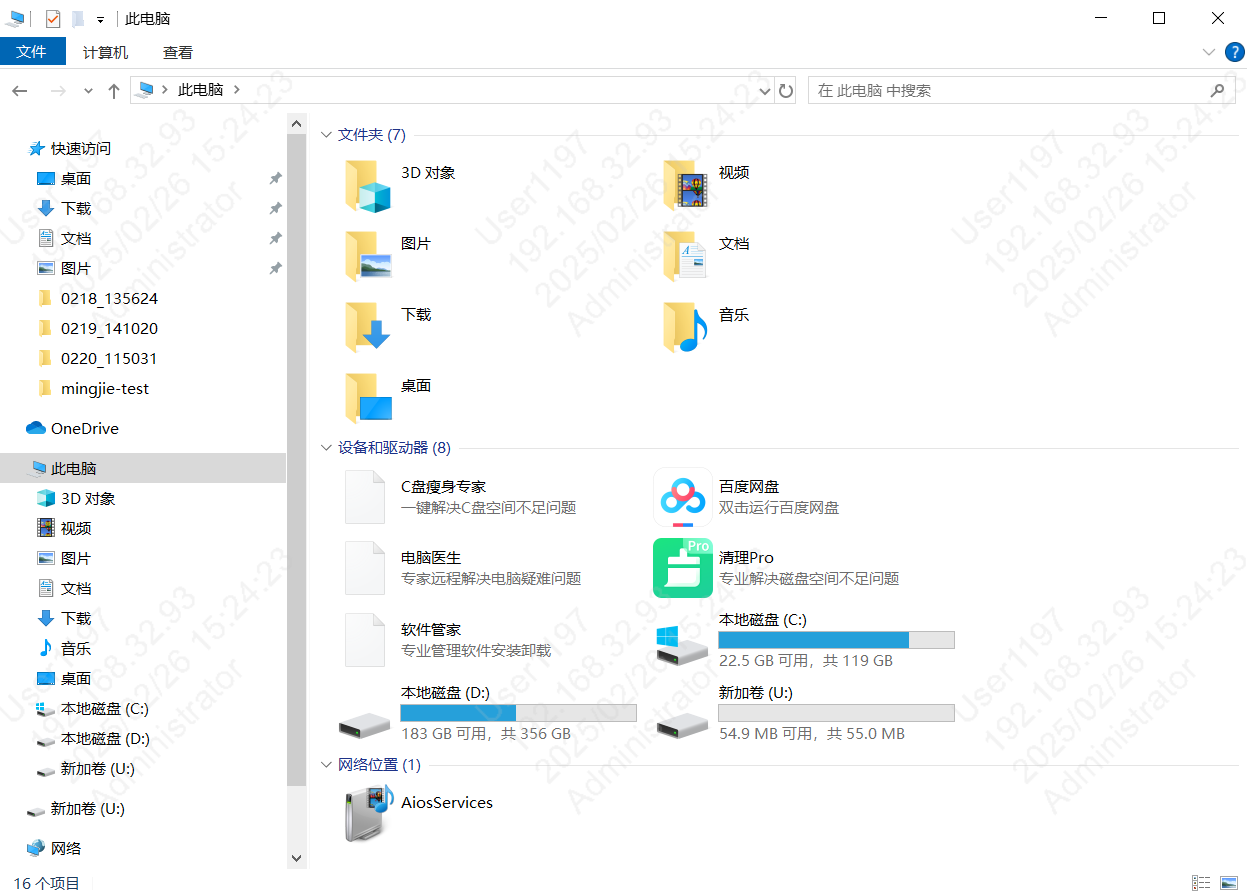Expand the ribbon with the chevron

tap(1208, 52)
